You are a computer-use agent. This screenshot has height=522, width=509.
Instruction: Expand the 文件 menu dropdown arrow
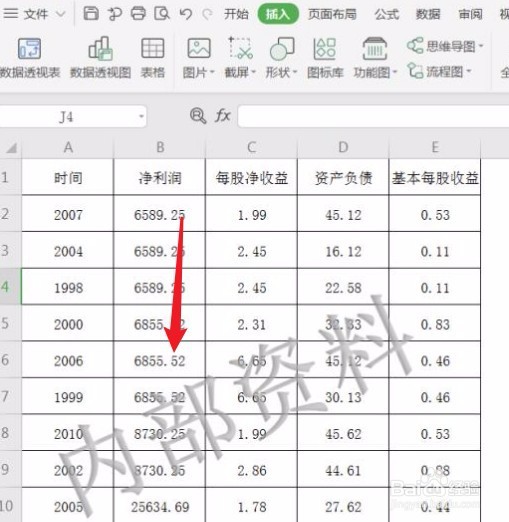(x=60, y=14)
